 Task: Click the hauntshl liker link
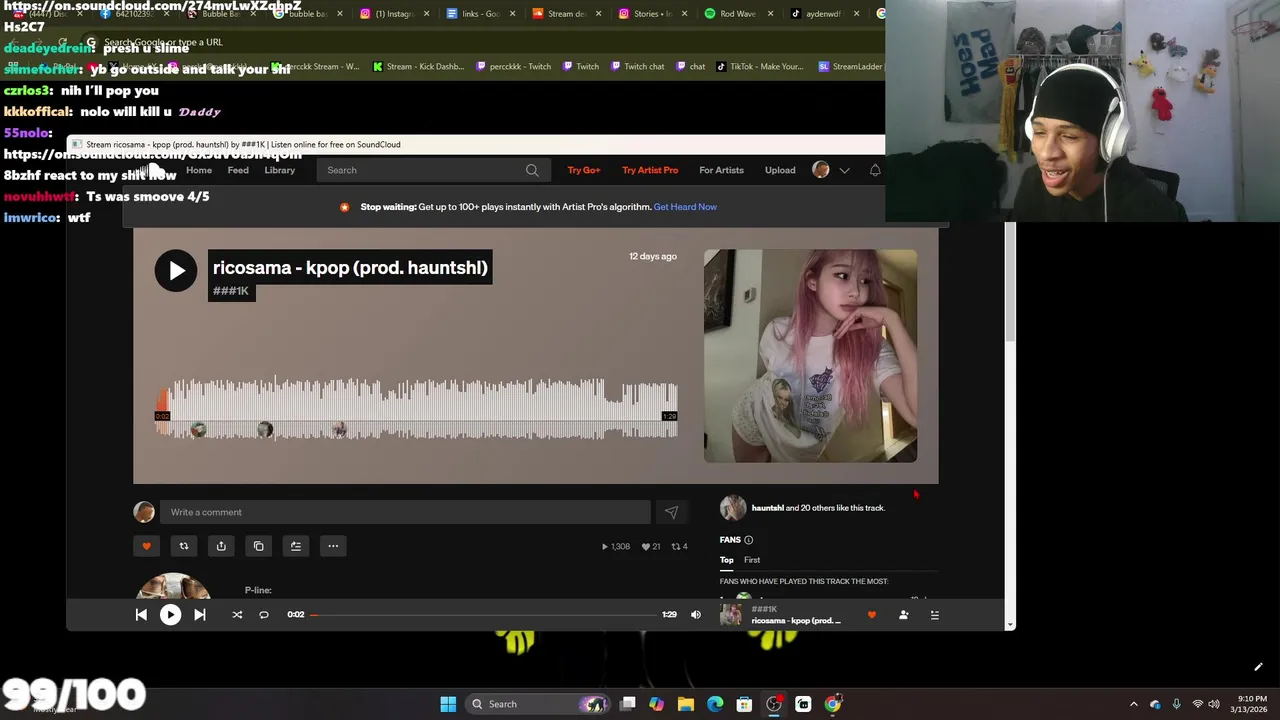point(768,508)
